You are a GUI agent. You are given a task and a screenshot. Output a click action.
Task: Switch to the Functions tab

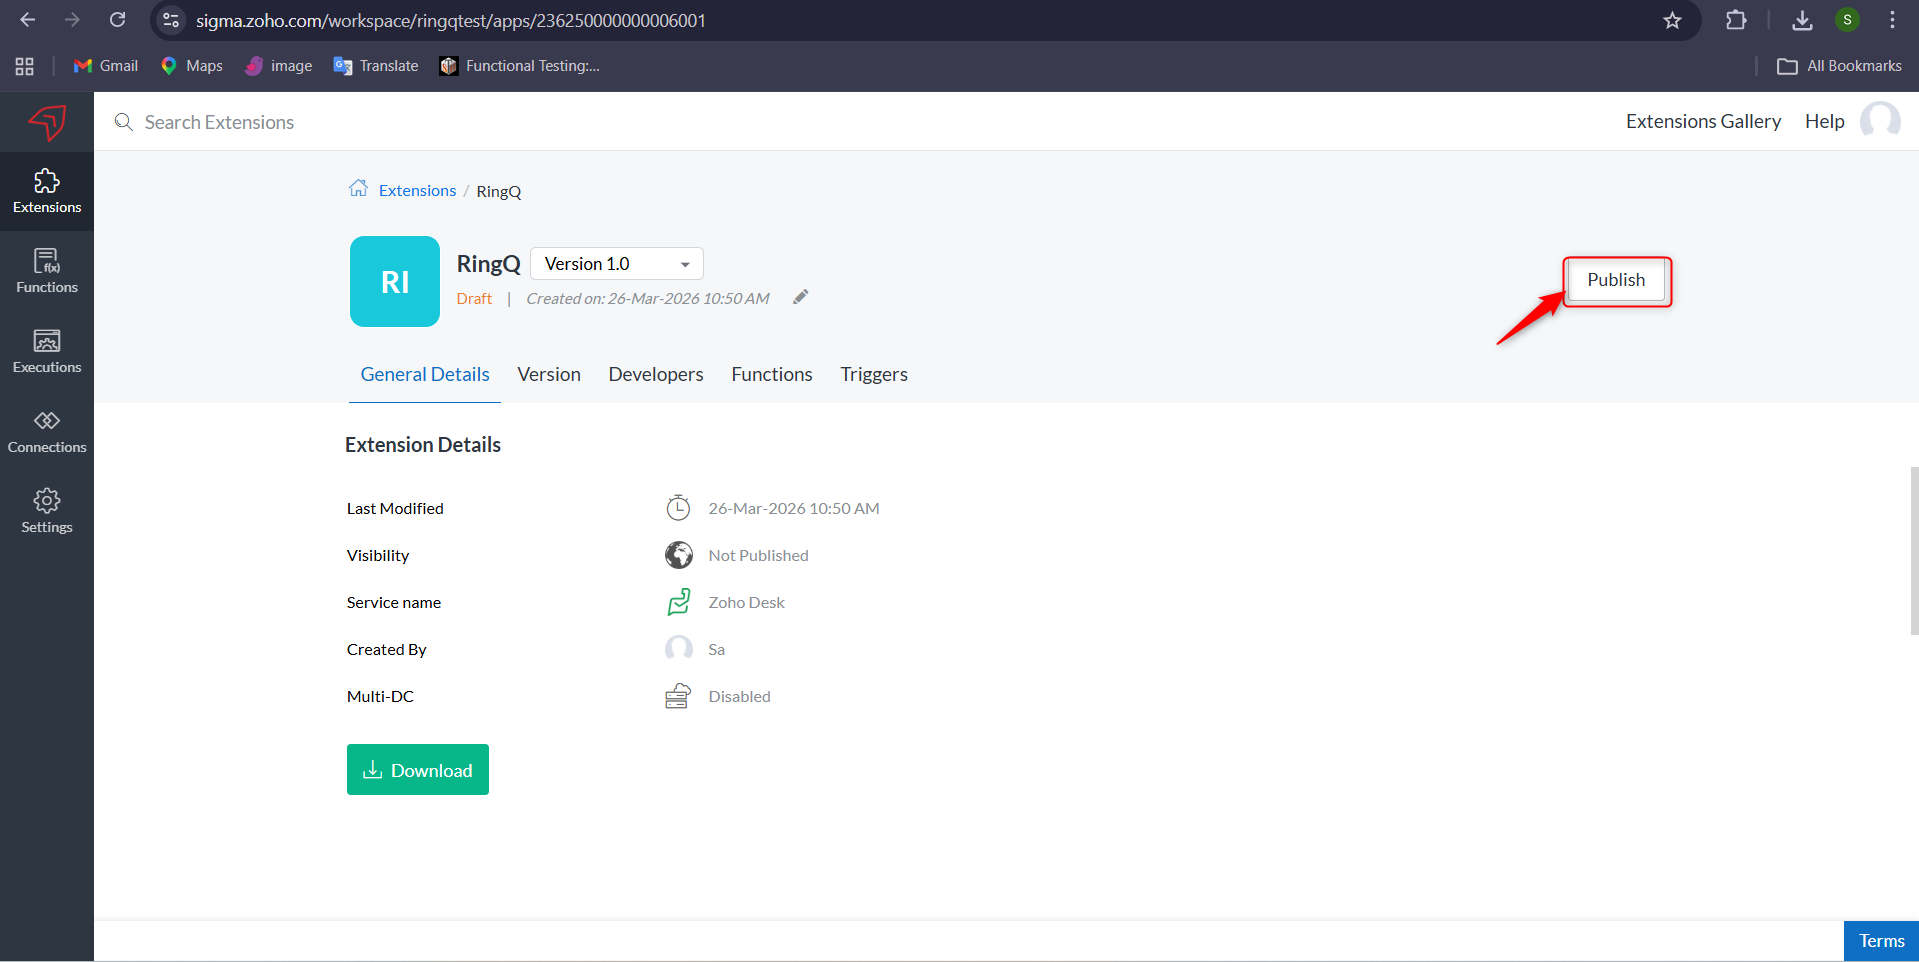click(772, 374)
